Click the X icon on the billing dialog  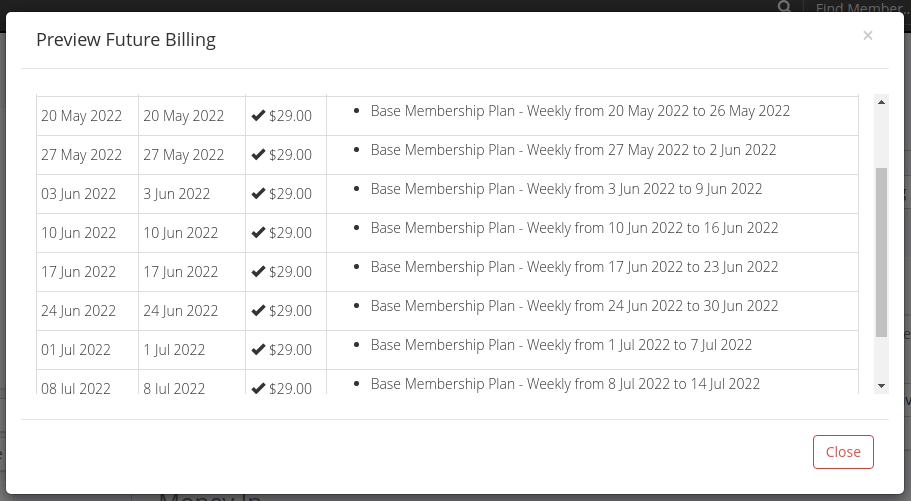click(867, 36)
